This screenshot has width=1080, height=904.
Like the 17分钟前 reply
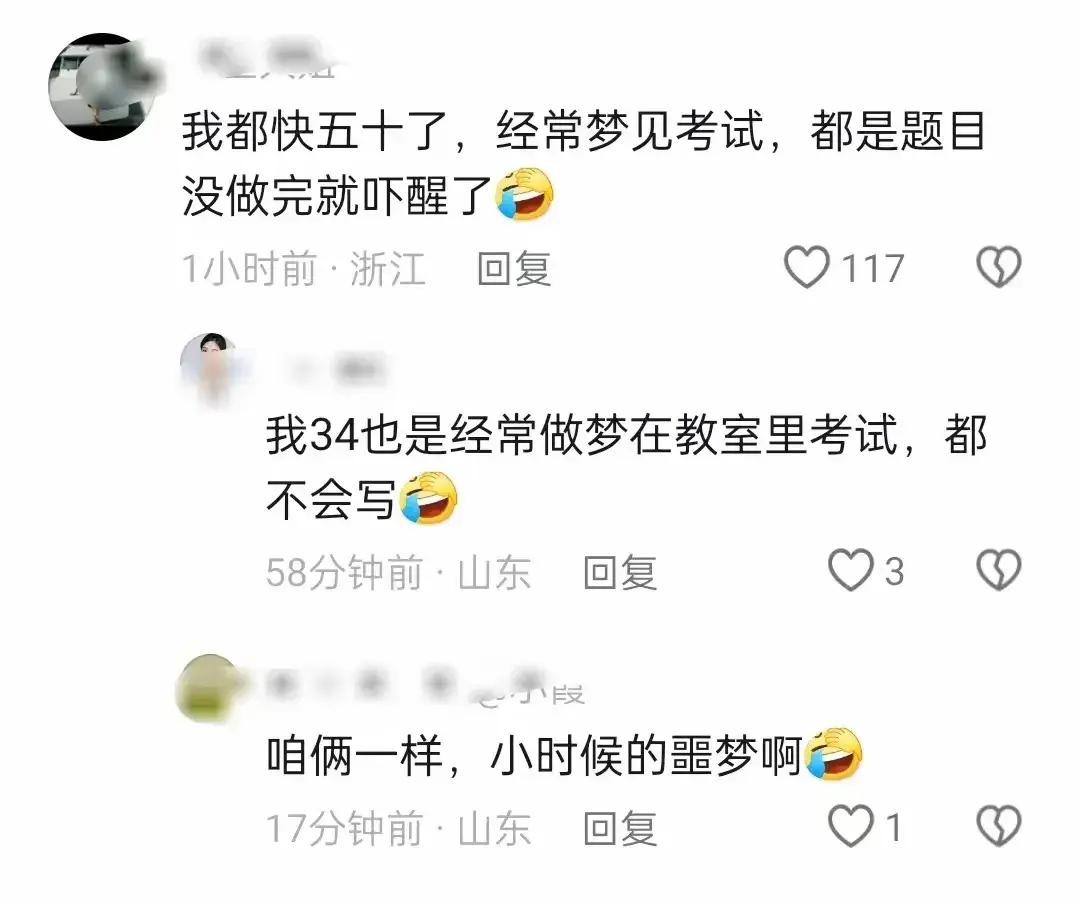pyautogui.click(x=850, y=826)
